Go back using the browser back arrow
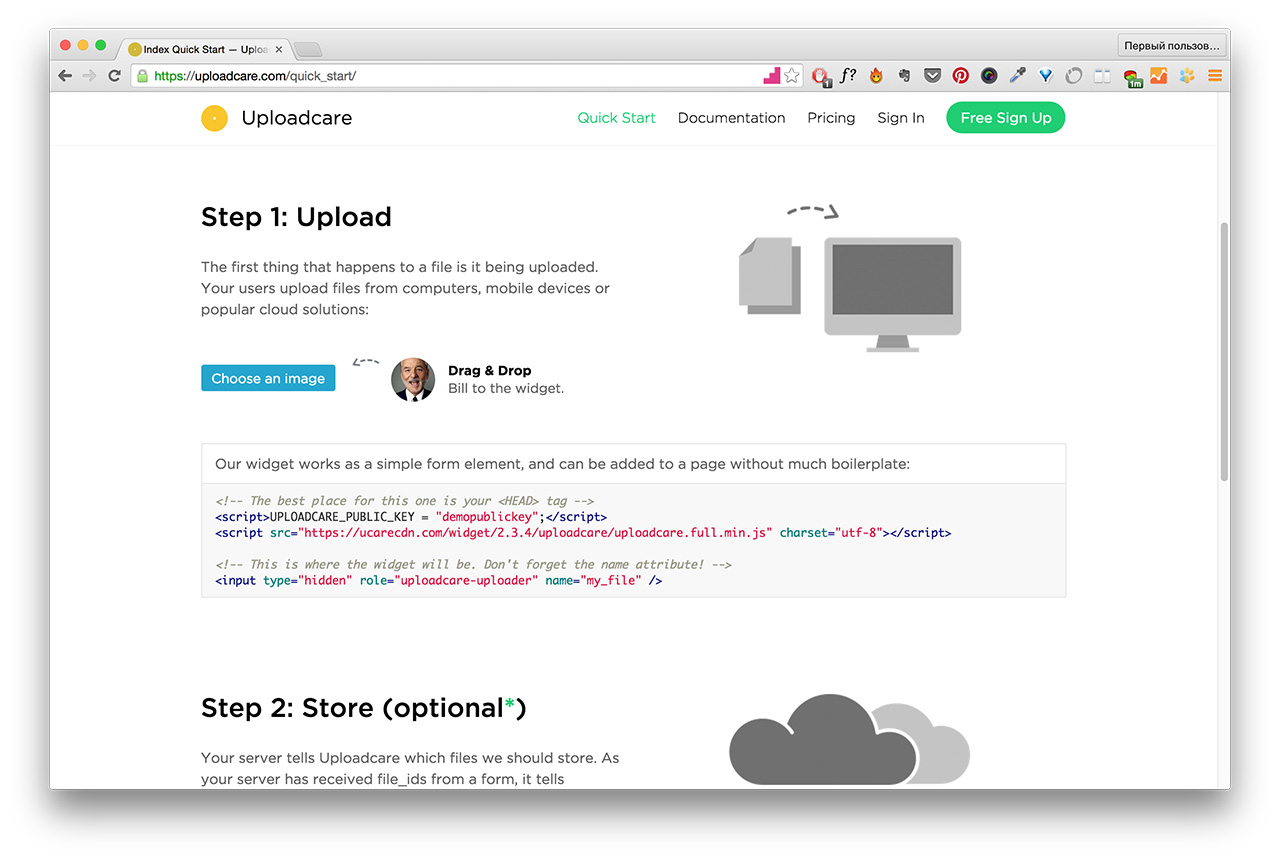The width and height of the screenshot is (1280, 860). coord(65,75)
